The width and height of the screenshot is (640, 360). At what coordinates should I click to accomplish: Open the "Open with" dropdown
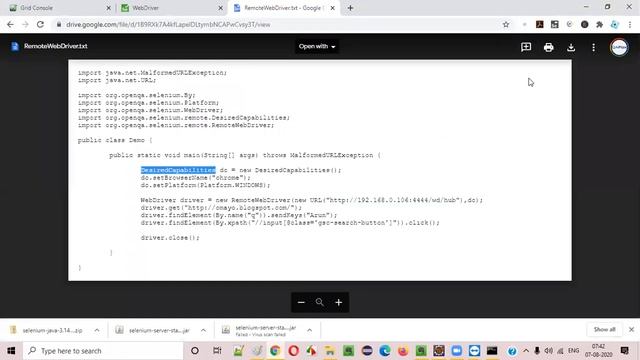pos(317,47)
